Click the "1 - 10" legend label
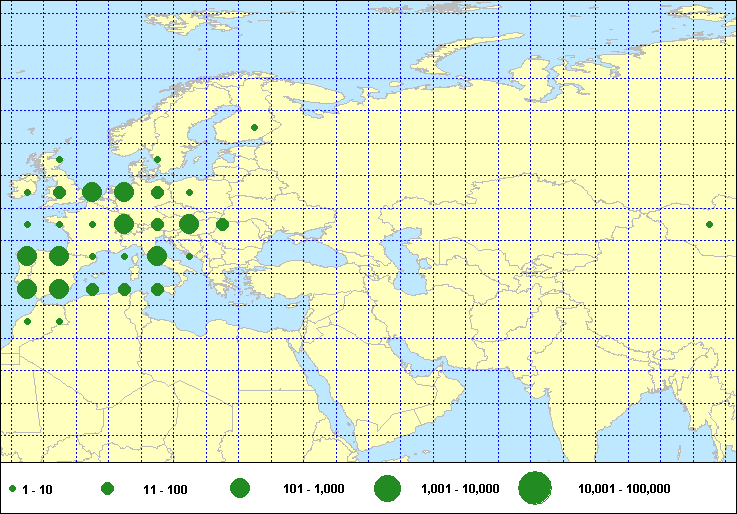 38,489
